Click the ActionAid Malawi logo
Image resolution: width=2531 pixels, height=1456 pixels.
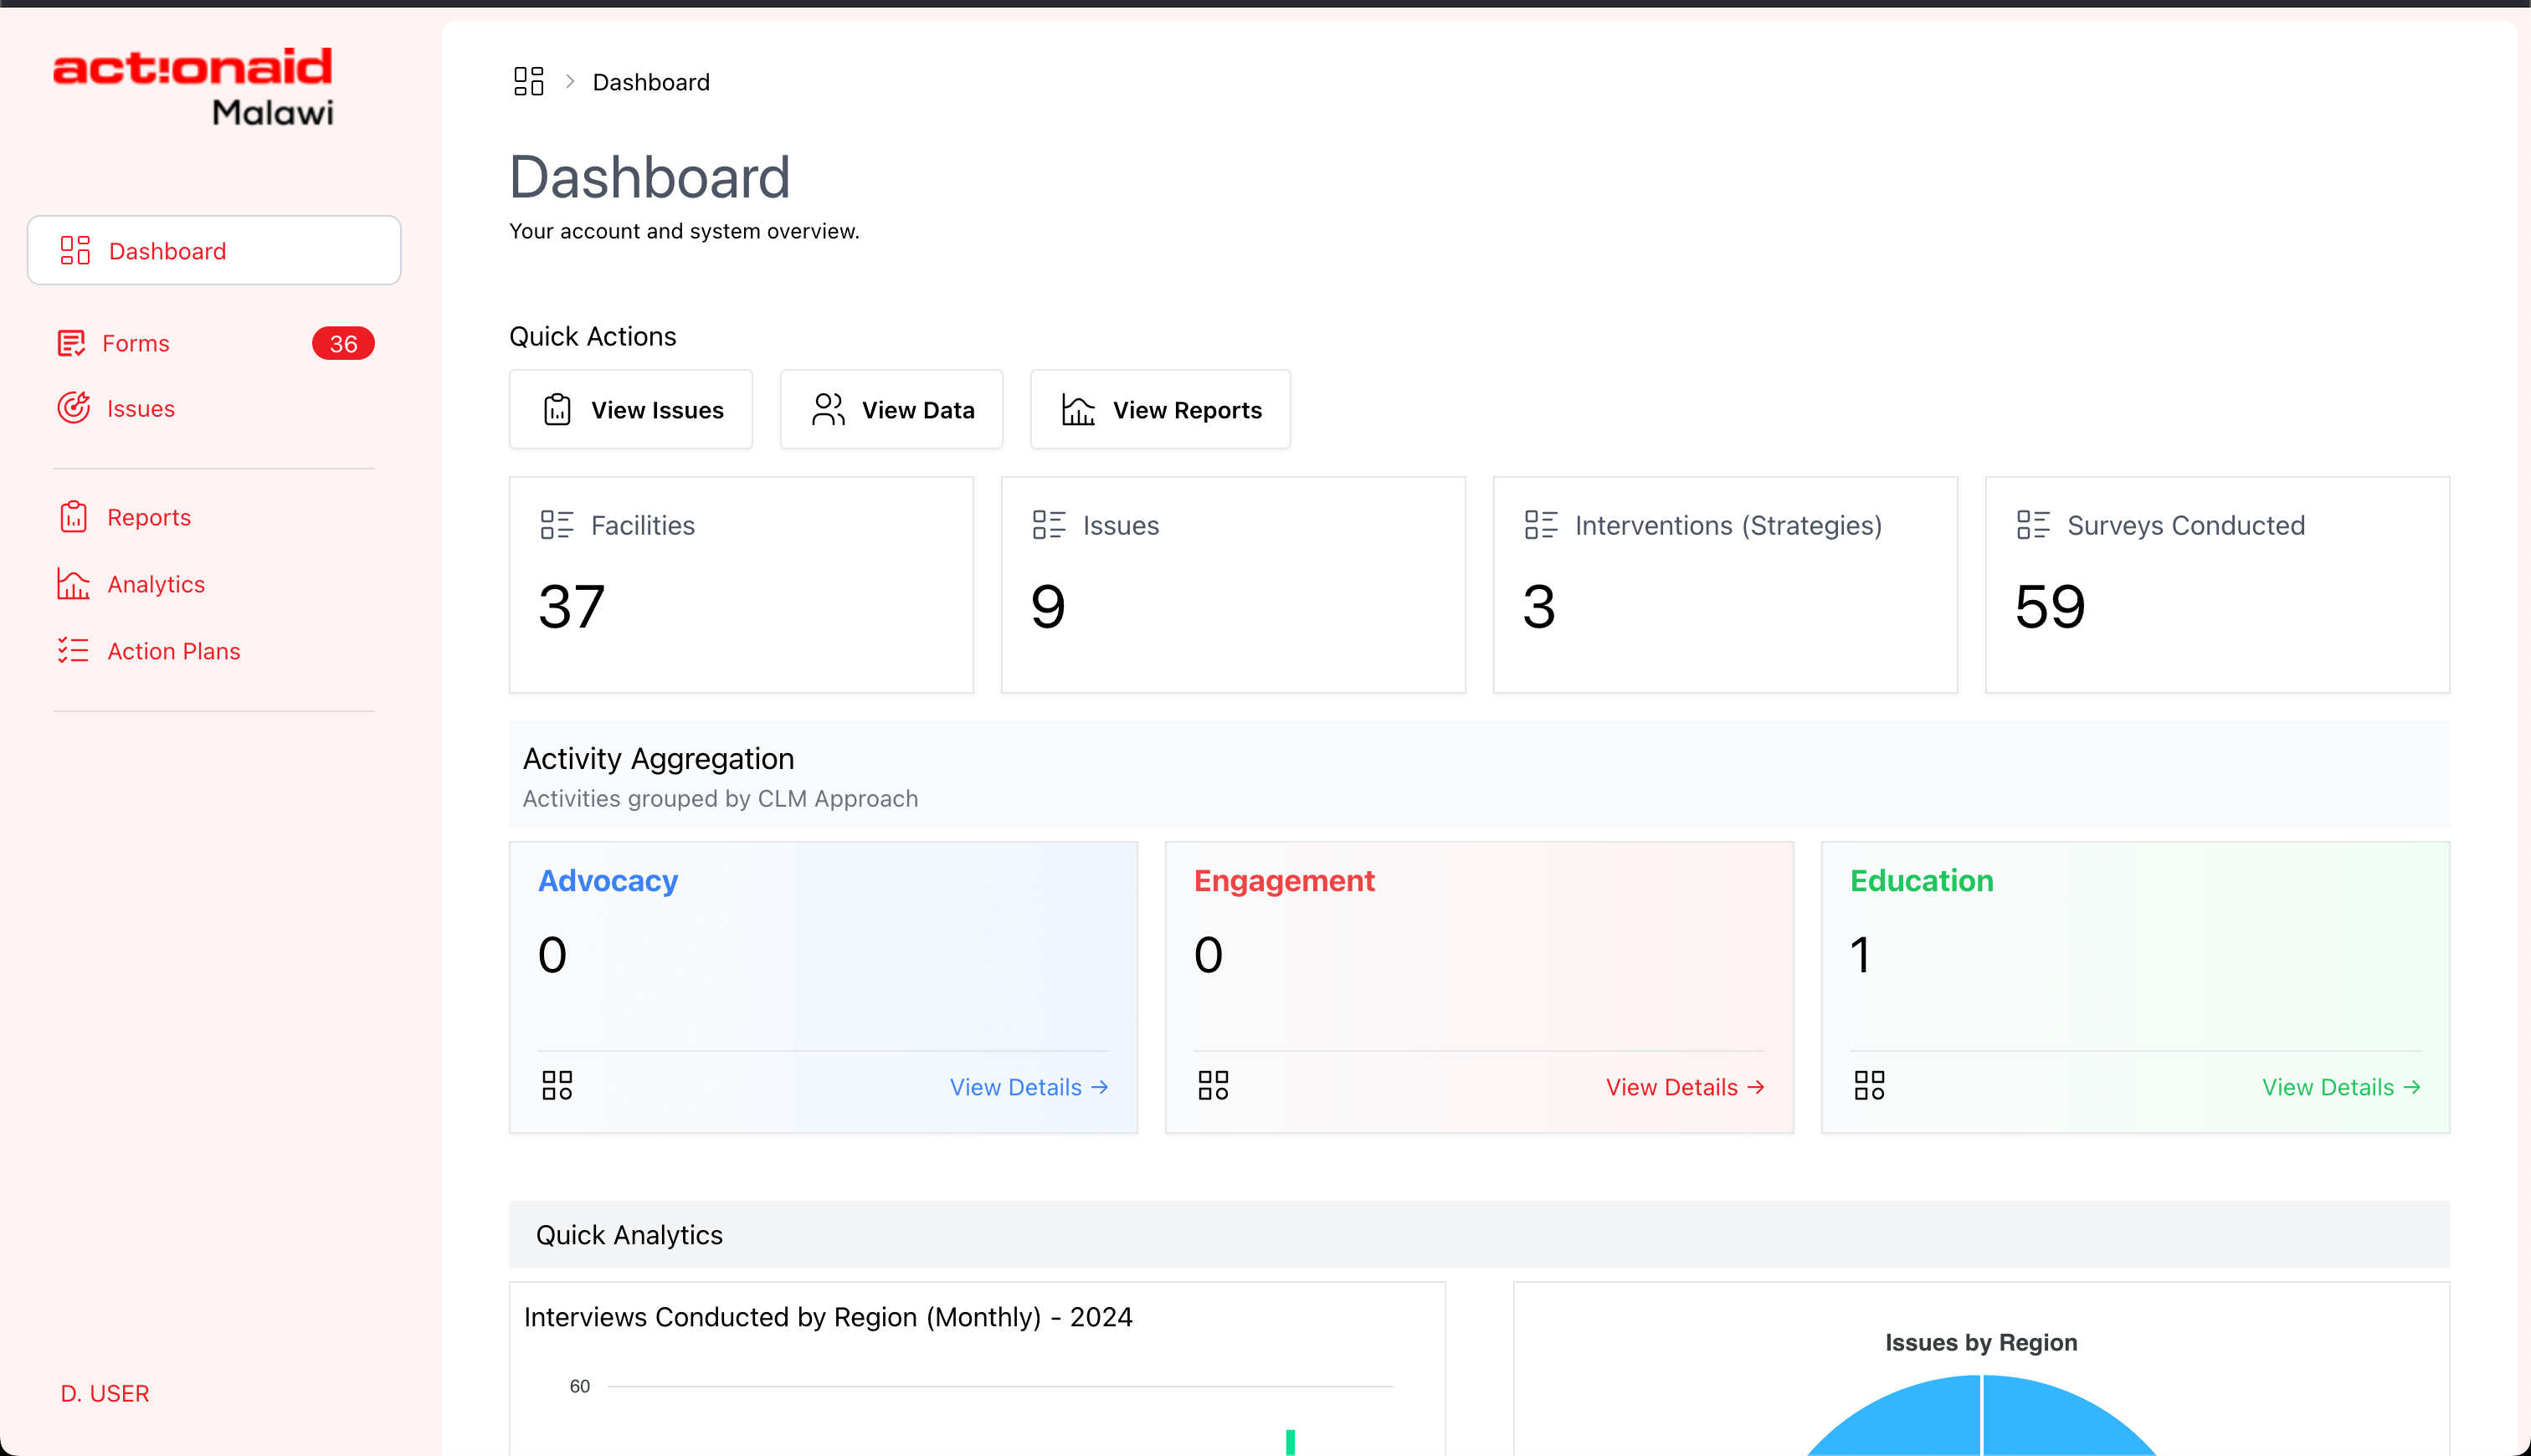click(x=193, y=87)
